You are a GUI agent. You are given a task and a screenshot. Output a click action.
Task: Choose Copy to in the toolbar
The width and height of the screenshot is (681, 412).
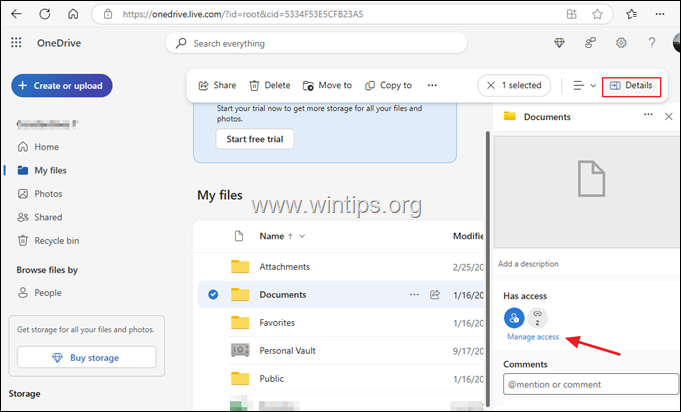(388, 85)
